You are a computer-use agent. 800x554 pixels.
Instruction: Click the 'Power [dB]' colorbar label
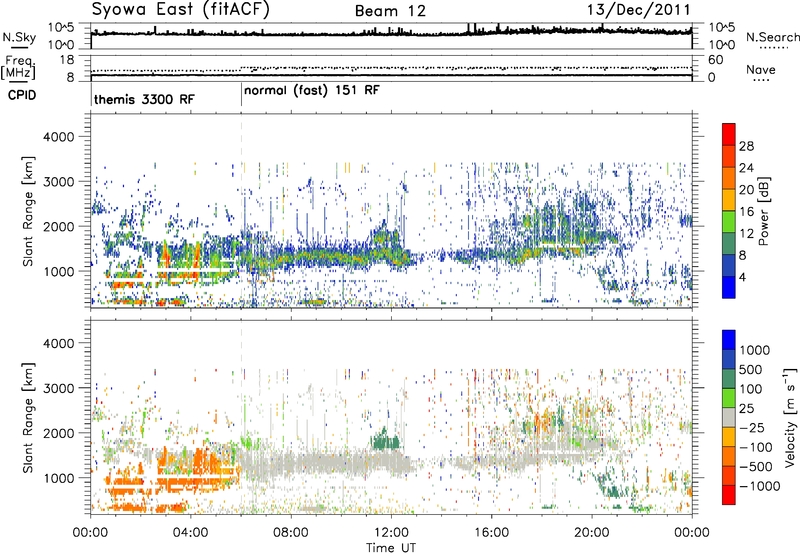point(763,211)
